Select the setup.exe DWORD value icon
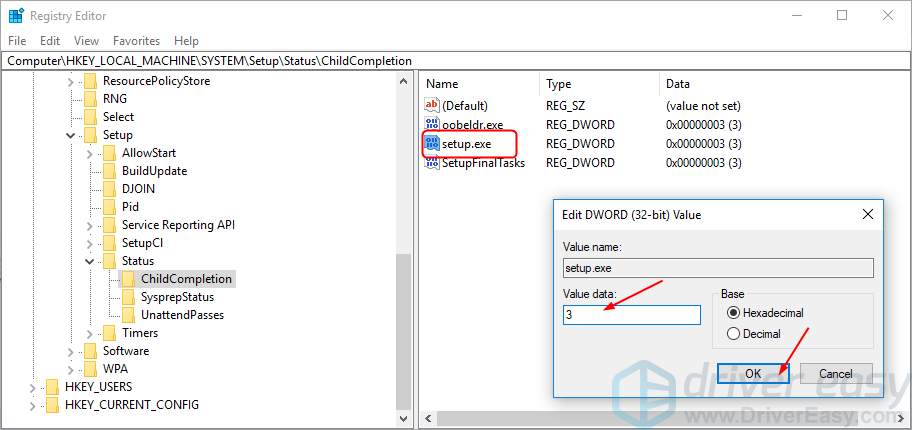 click(432, 143)
